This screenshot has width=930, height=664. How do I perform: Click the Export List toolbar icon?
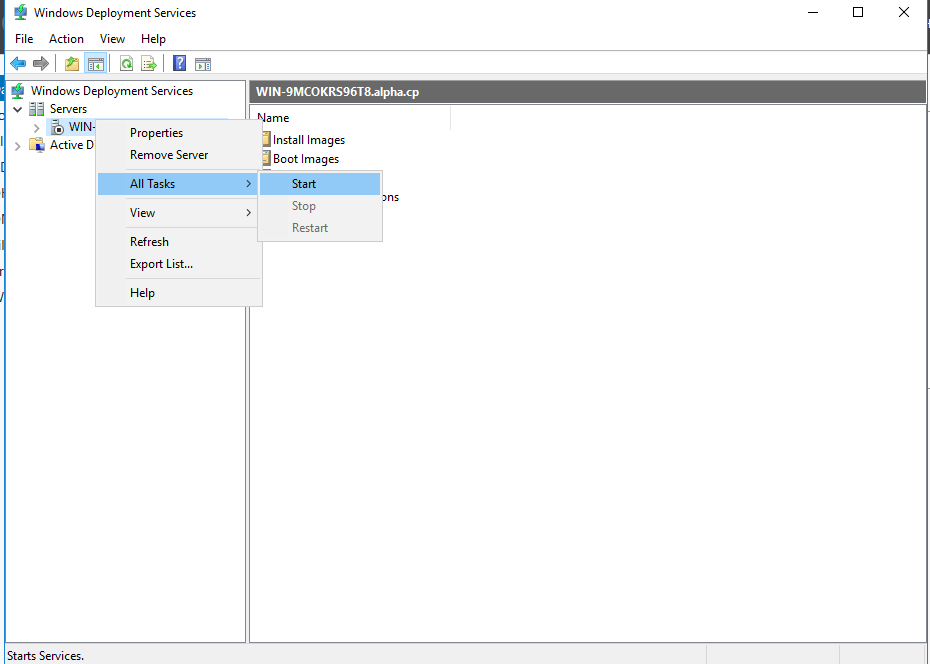149,63
